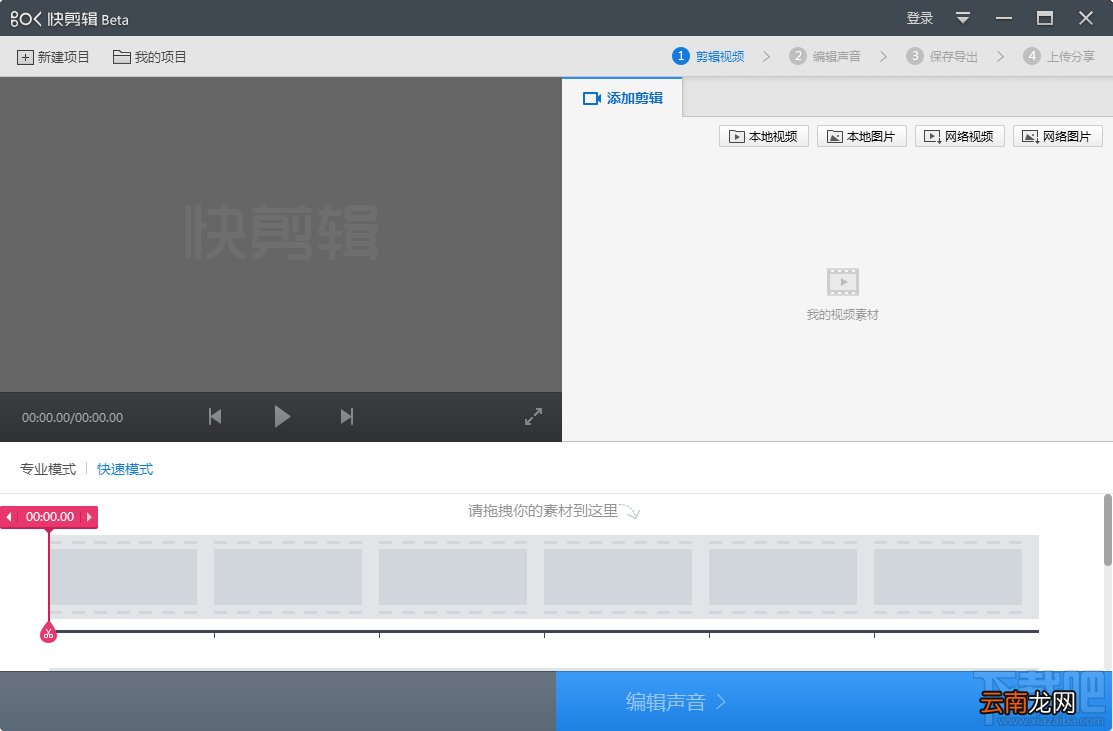Click 新建项目 to create a new project
Viewport: 1113px width, 731px height.
tap(53, 57)
